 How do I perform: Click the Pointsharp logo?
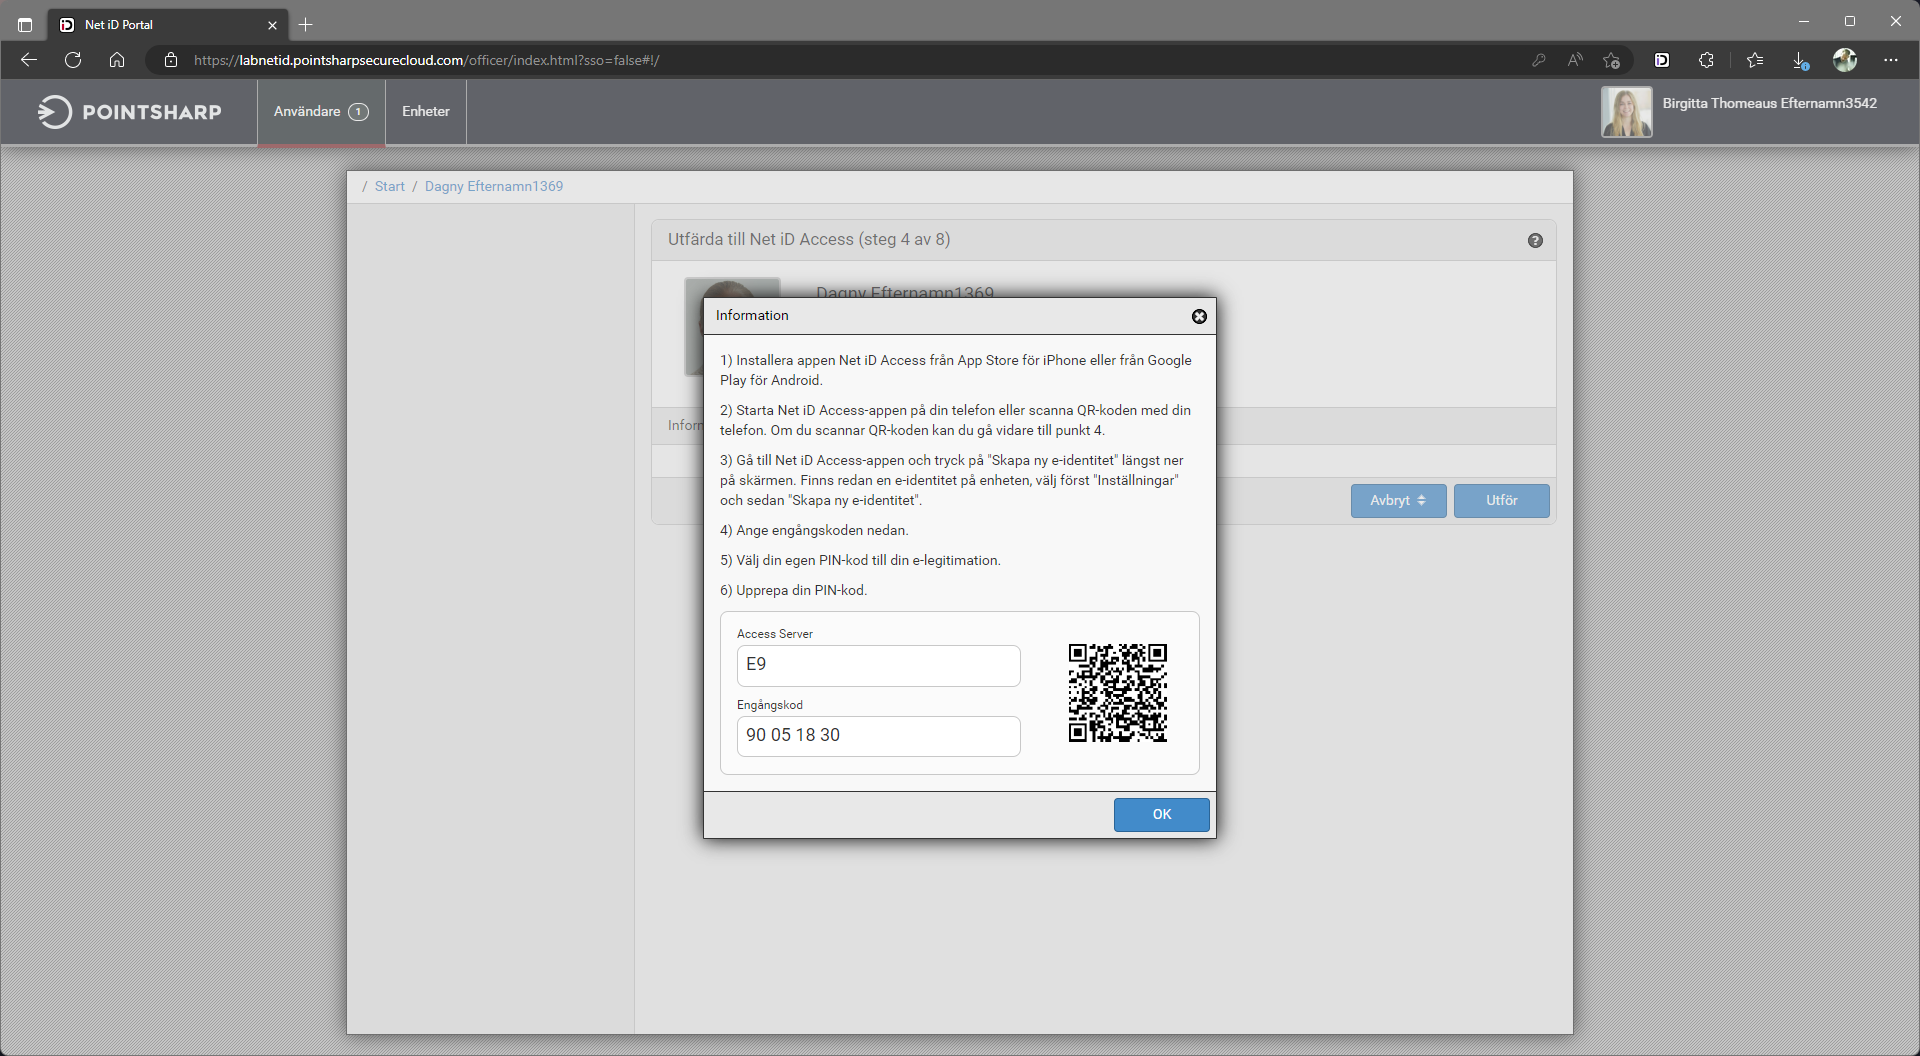(x=130, y=112)
